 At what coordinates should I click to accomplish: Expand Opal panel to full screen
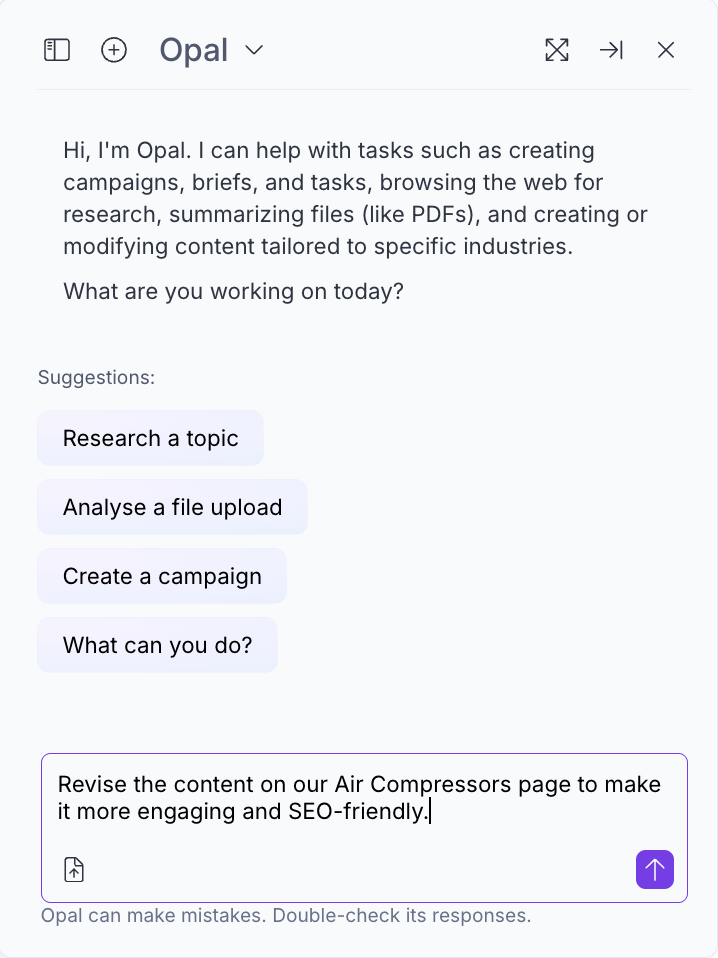pyautogui.click(x=557, y=50)
